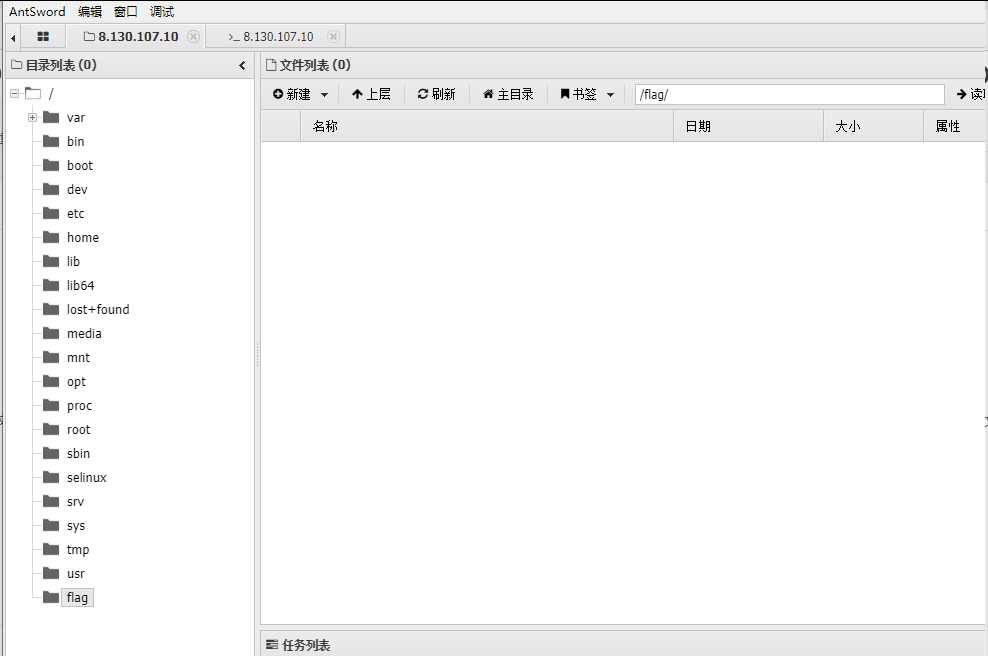Image resolution: width=988 pixels, height=656 pixels.
Task: Select the bin folder icon
Action: click(51, 142)
